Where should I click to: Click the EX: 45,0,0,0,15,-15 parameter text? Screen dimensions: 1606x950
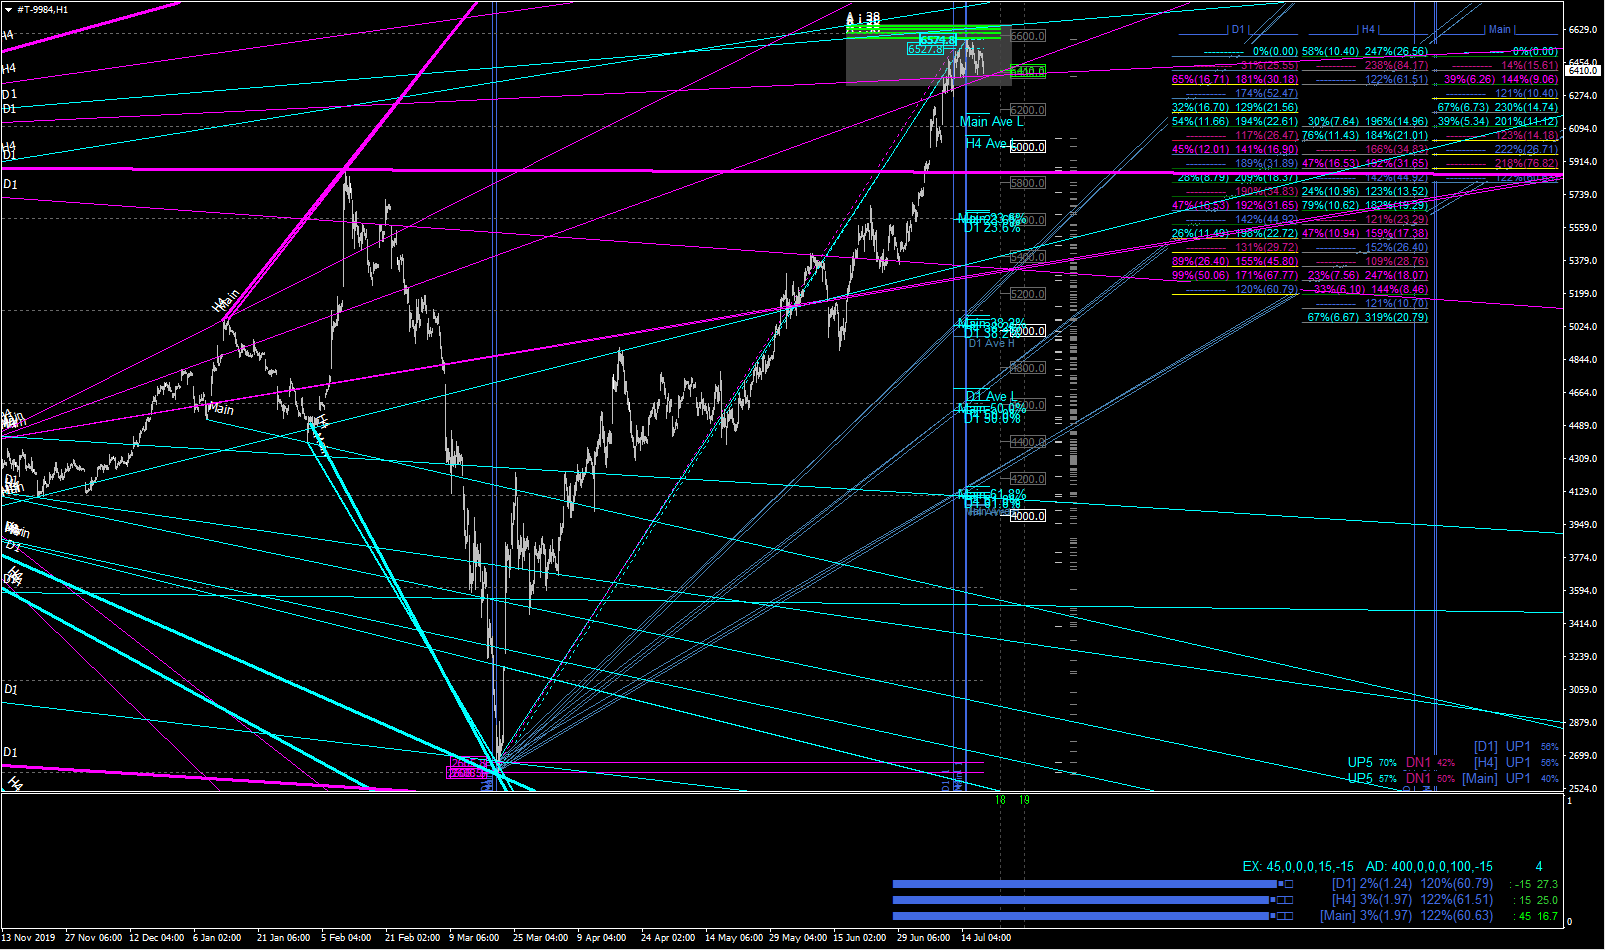[x=1298, y=867]
